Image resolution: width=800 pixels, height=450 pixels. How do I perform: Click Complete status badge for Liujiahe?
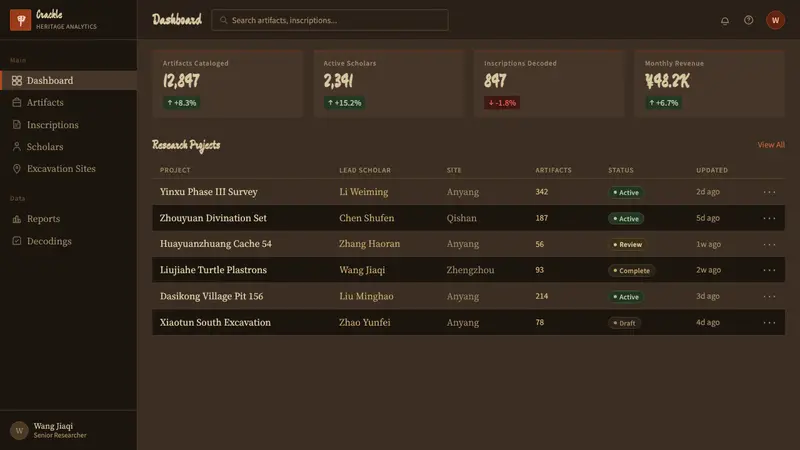pyautogui.click(x=631, y=270)
